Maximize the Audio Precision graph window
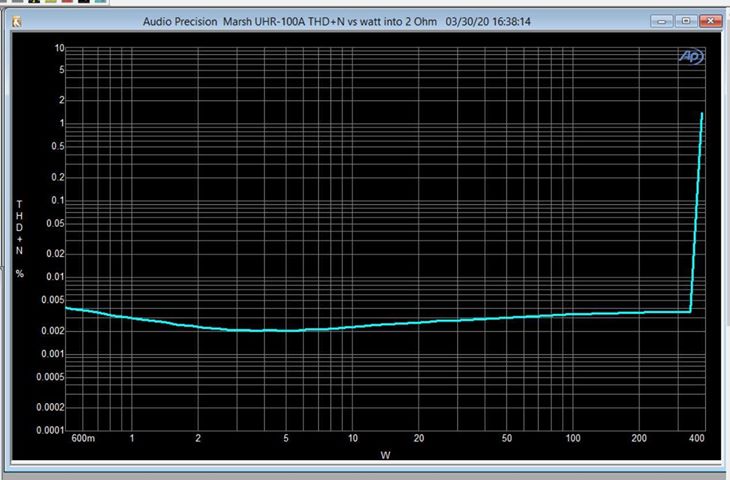The image size is (730, 480). pos(686,21)
